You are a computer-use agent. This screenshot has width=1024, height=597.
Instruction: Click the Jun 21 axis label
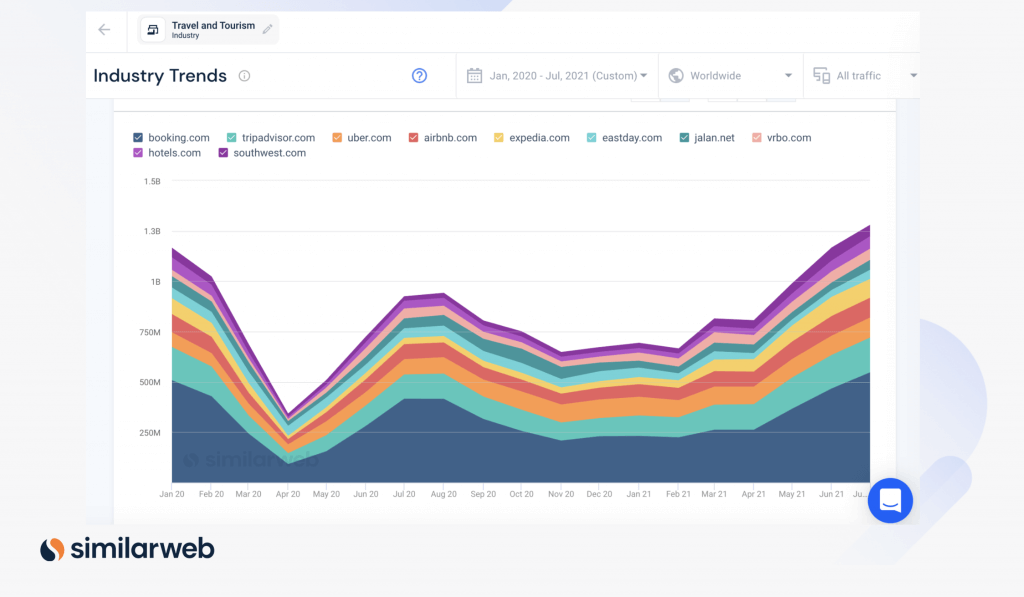[x=831, y=494]
